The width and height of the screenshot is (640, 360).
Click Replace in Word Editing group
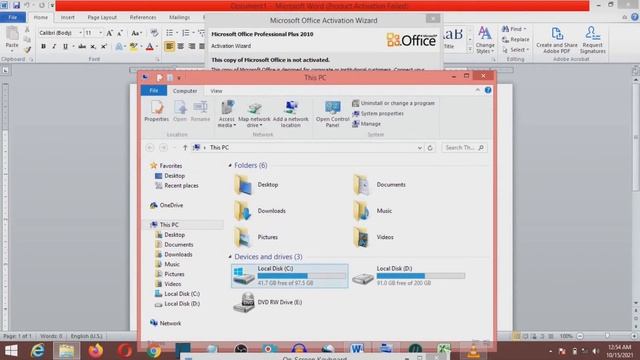pos(515,40)
